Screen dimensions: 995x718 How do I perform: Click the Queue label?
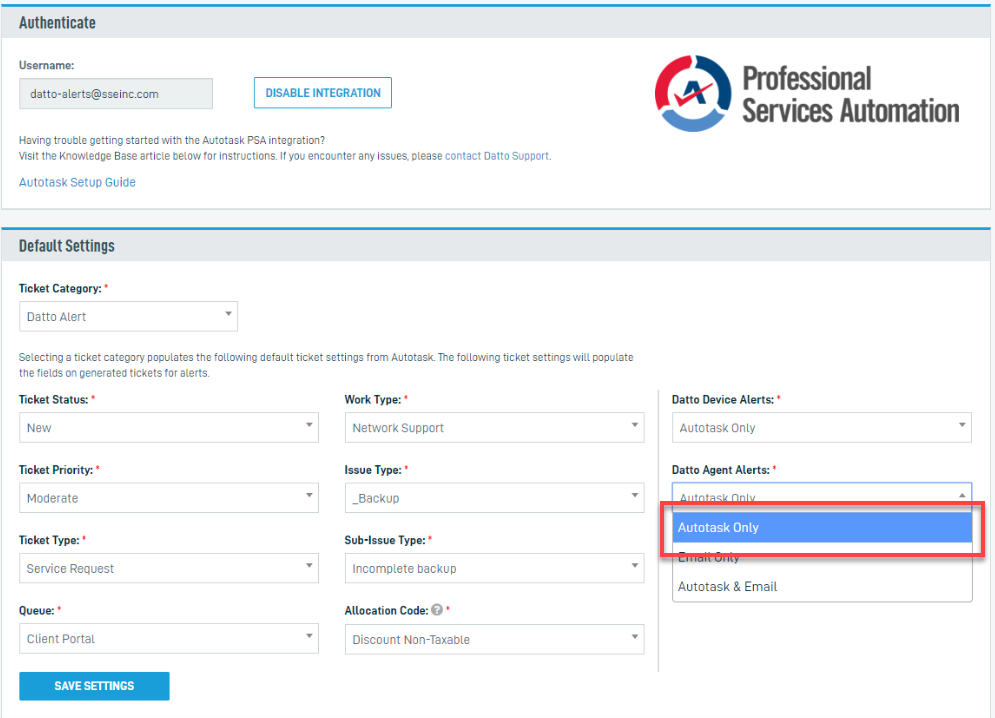coord(36,611)
